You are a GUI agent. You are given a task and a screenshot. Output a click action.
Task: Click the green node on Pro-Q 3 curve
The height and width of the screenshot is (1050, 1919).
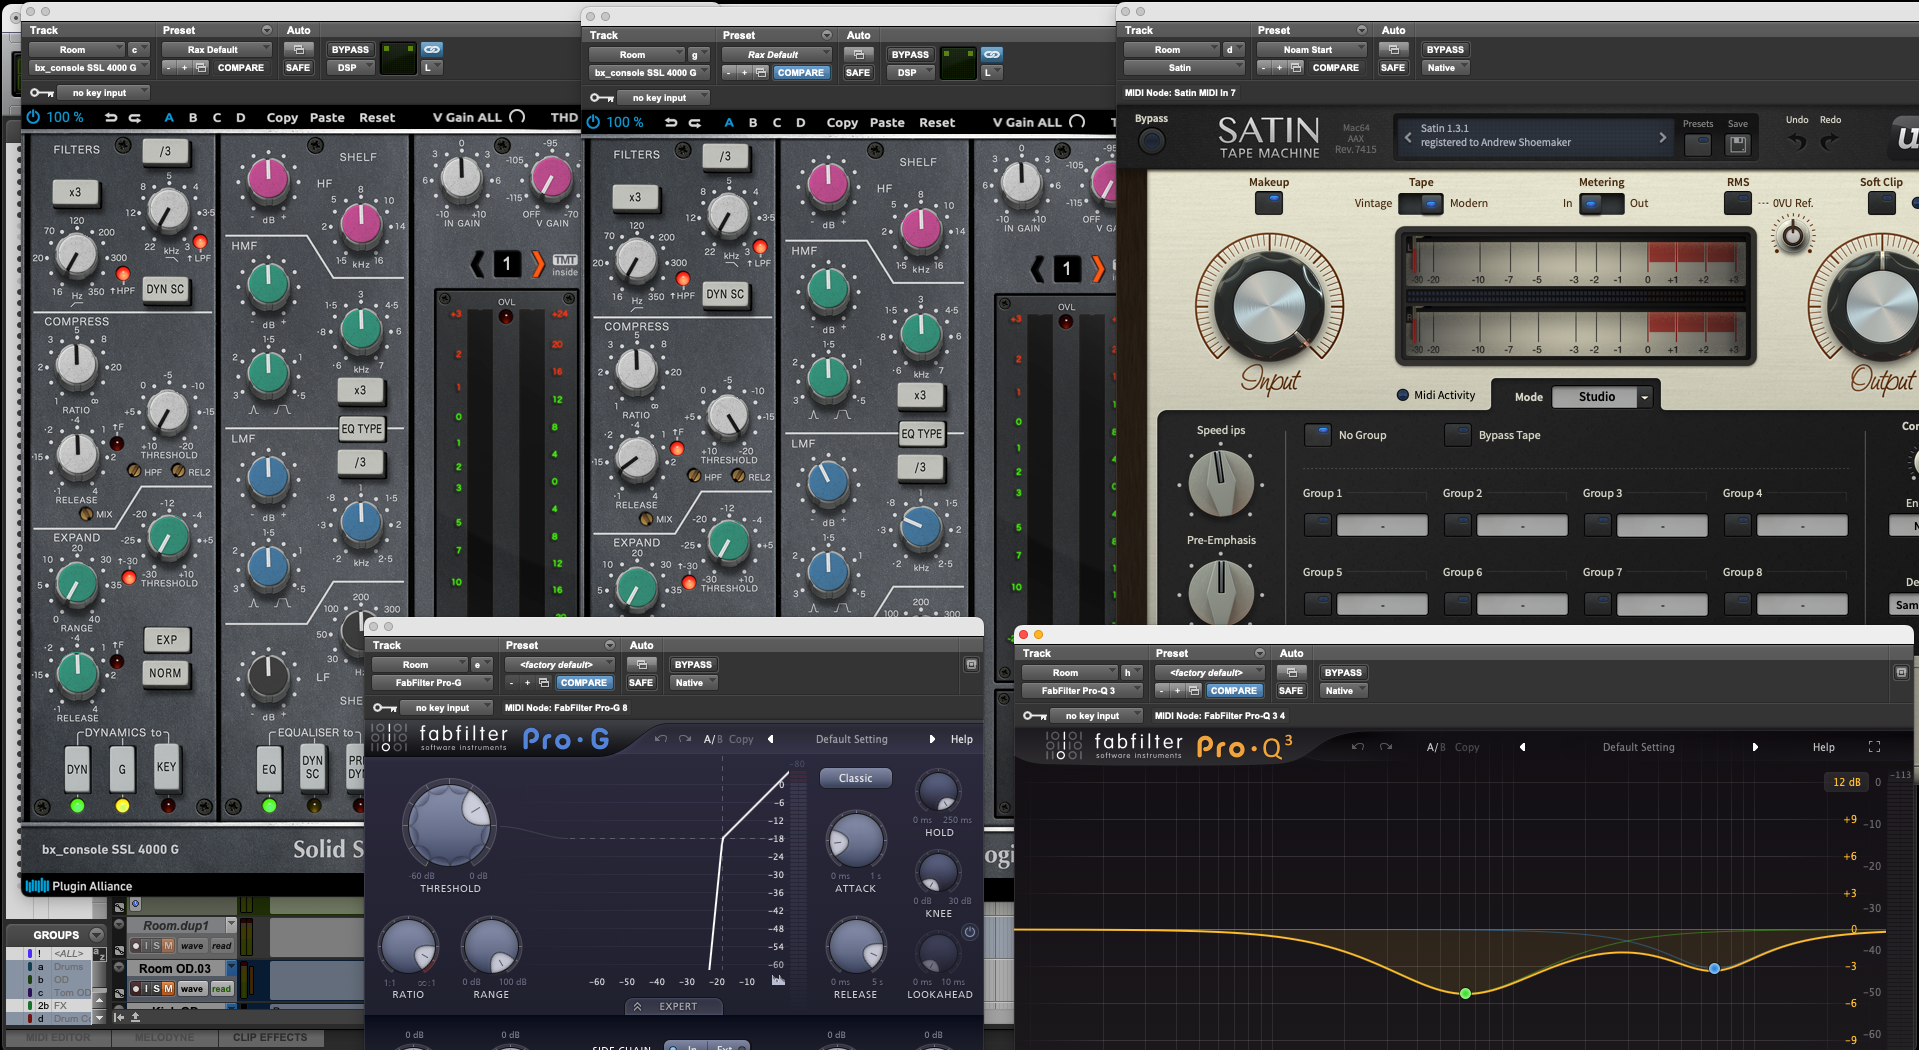(x=1465, y=993)
